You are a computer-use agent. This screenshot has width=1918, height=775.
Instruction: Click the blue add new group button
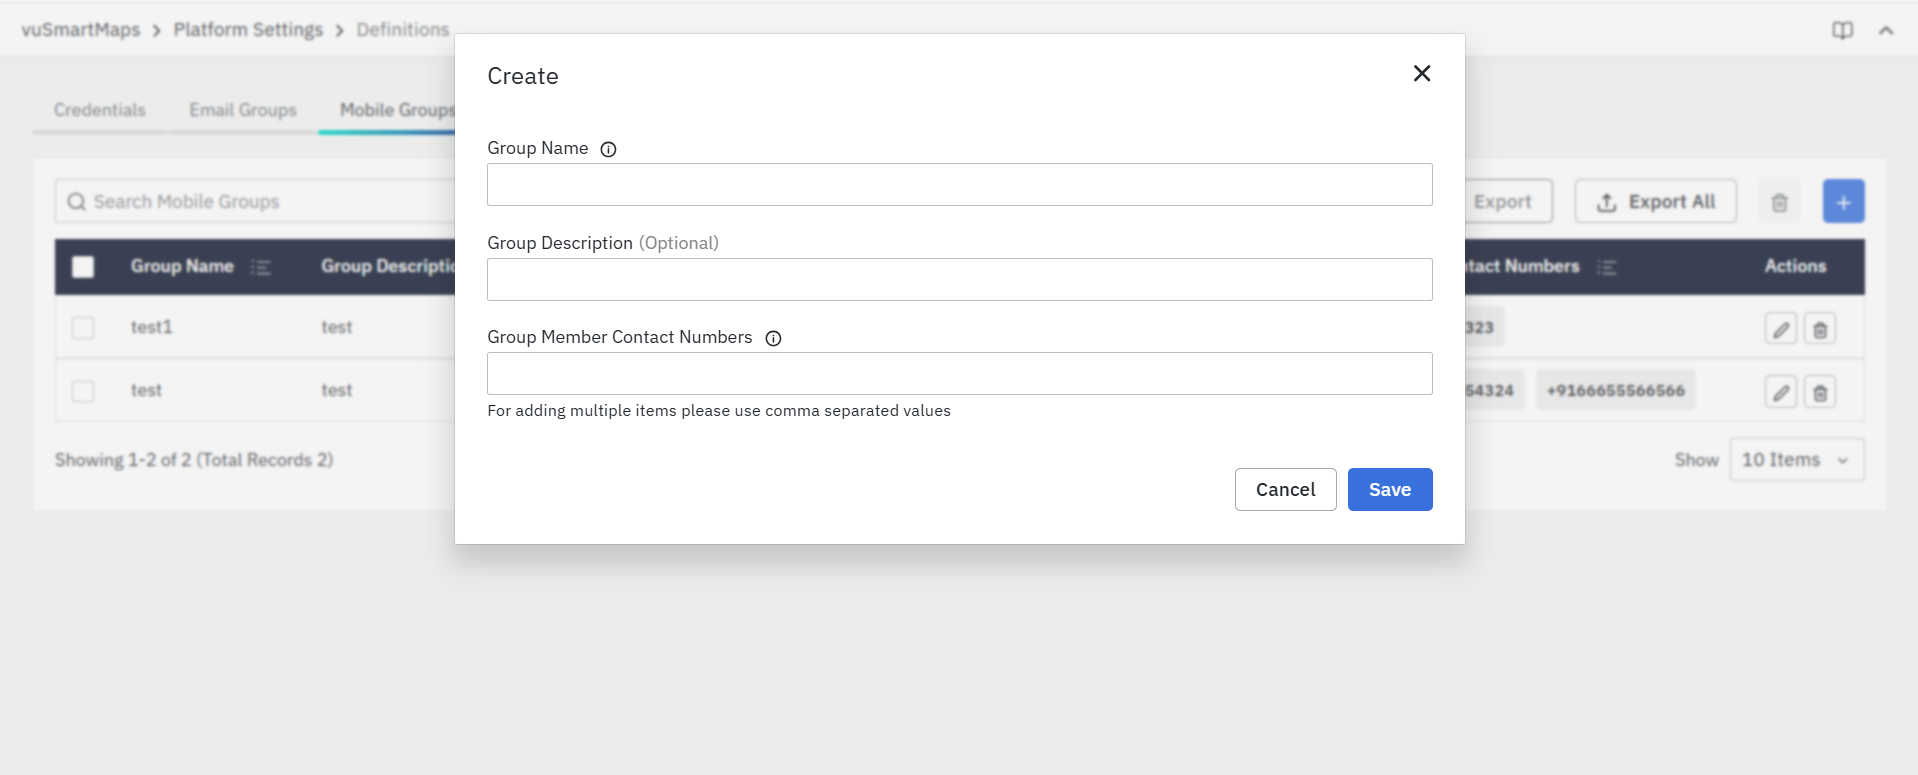pyautogui.click(x=1843, y=202)
